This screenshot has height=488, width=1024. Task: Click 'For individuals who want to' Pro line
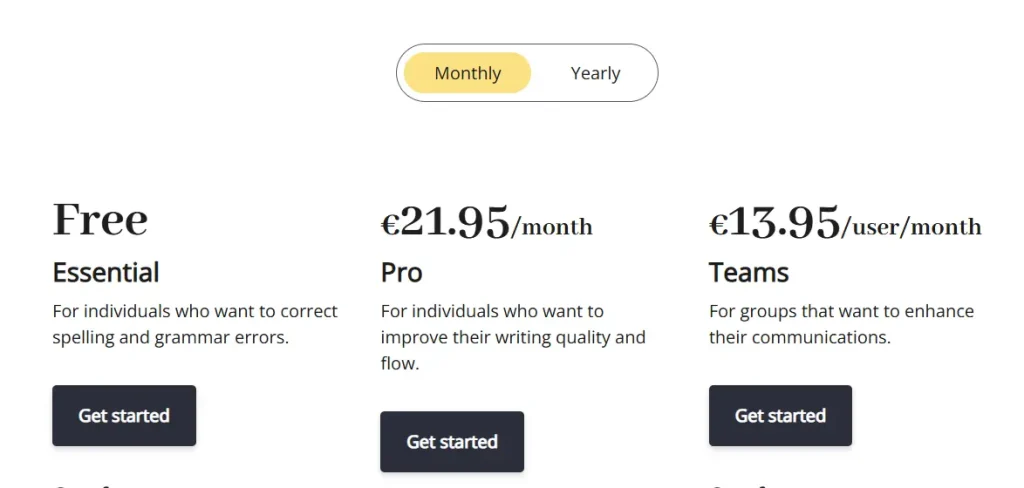(x=492, y=311)
